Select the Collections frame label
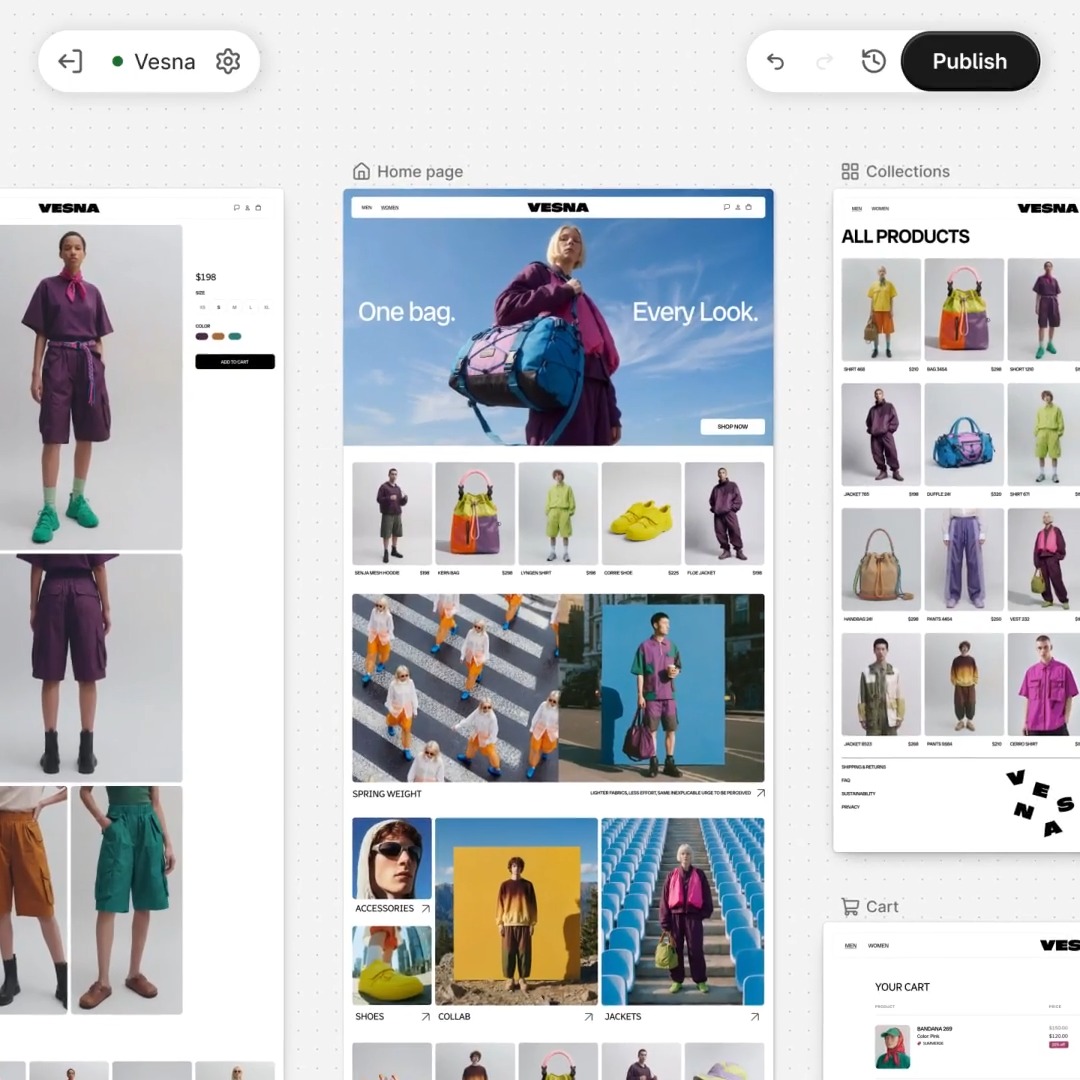Screen dimensions: 1080x1080 point(907,172)
